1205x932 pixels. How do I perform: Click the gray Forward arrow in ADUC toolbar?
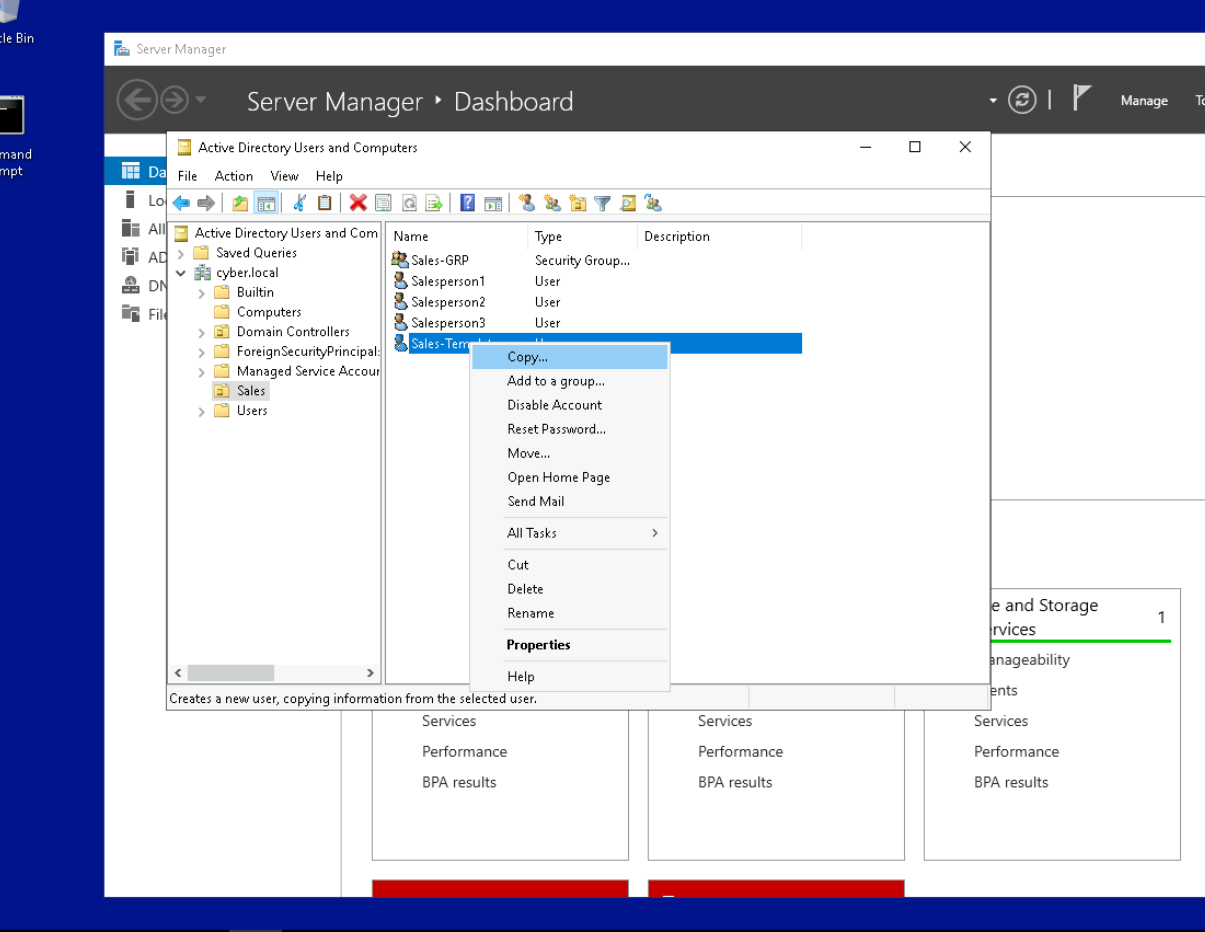pyautogui.click(x=206, y=203)
